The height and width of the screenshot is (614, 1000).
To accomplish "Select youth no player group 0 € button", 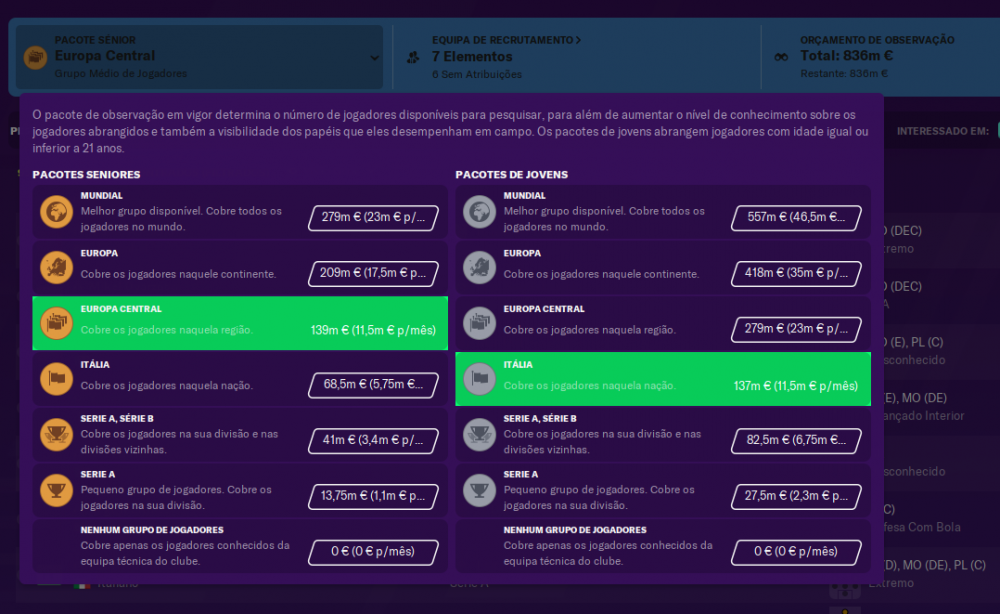I will click(796, 552).
